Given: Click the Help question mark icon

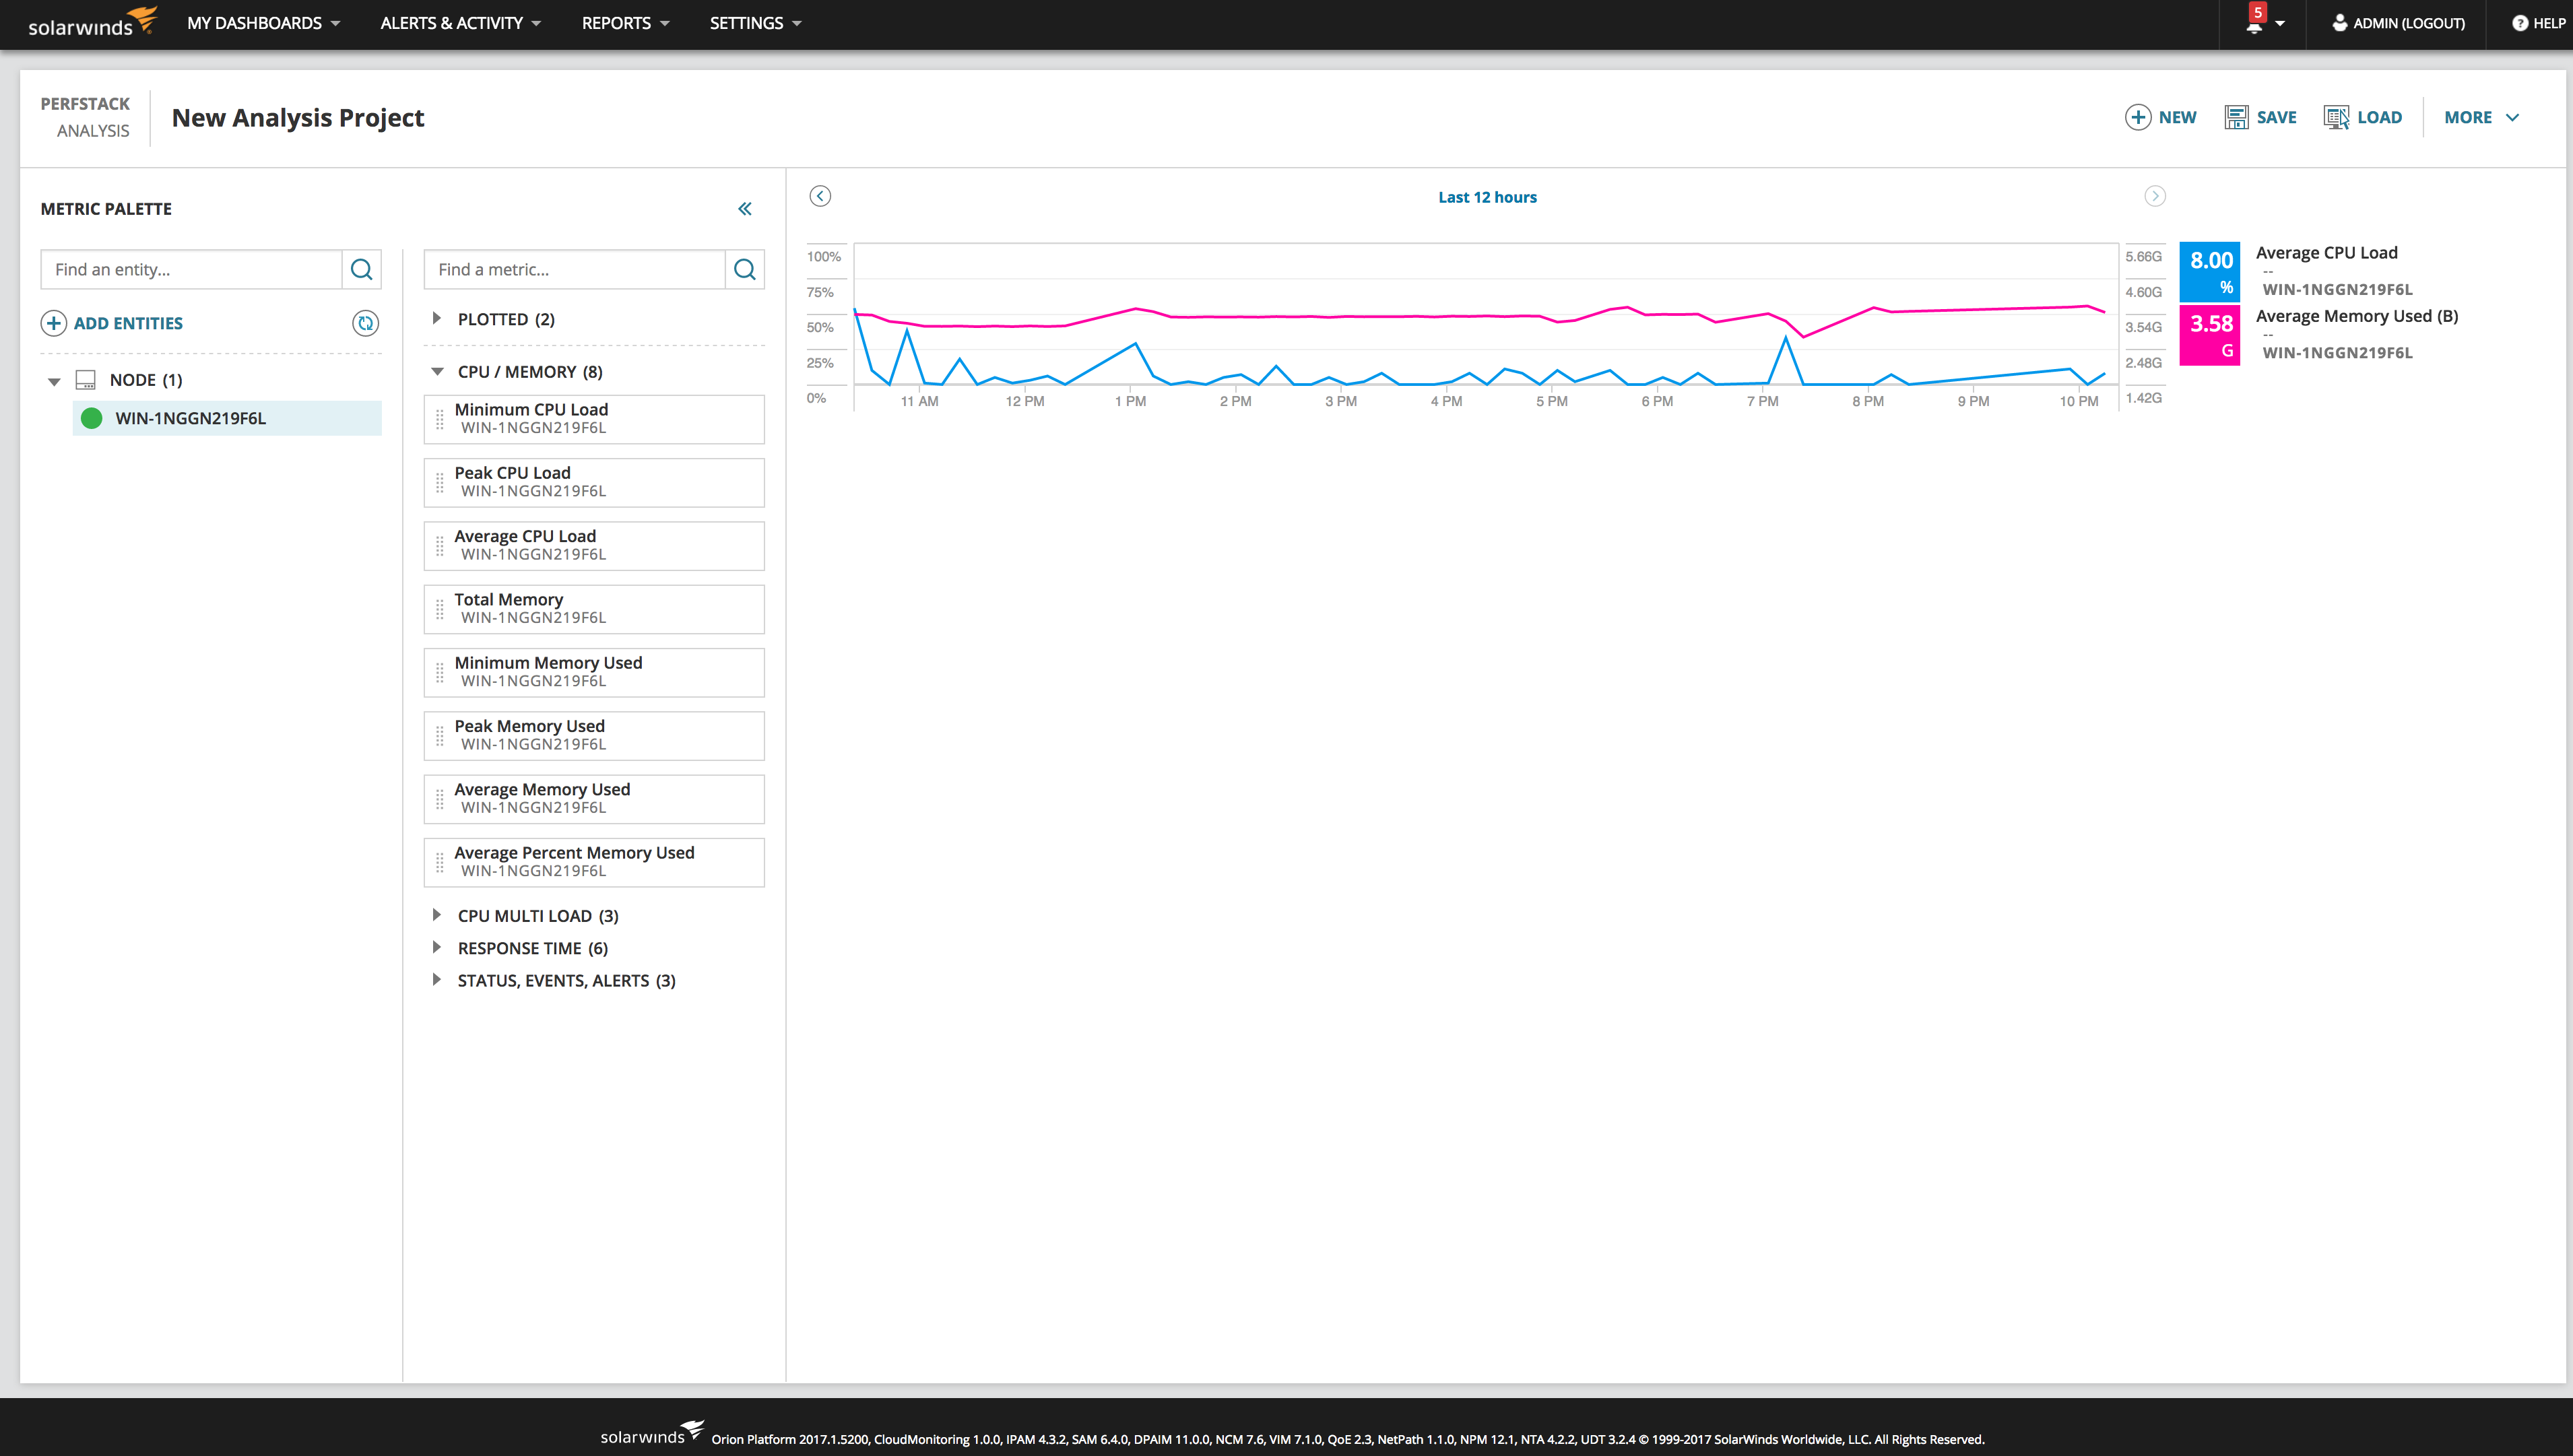Looking at the screenshot, I should point(2520,23).
